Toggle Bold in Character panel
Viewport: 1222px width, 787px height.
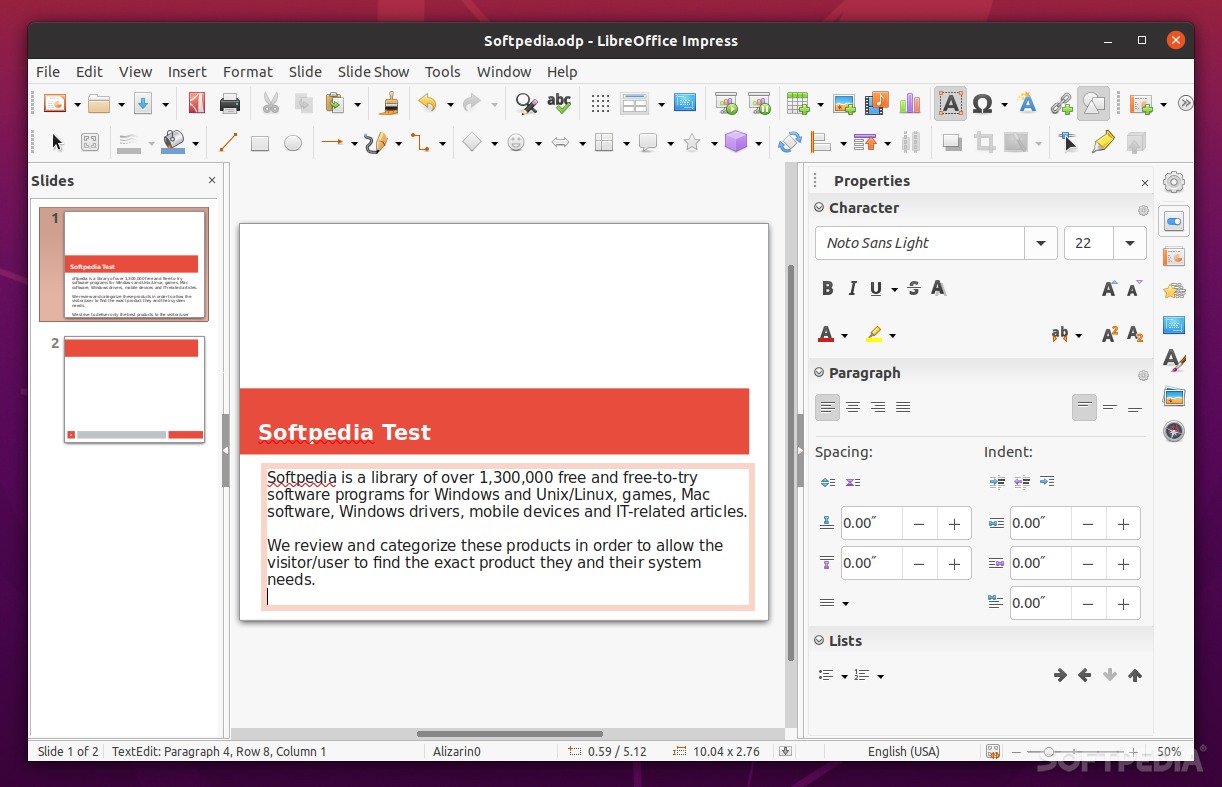coord(827,288)
